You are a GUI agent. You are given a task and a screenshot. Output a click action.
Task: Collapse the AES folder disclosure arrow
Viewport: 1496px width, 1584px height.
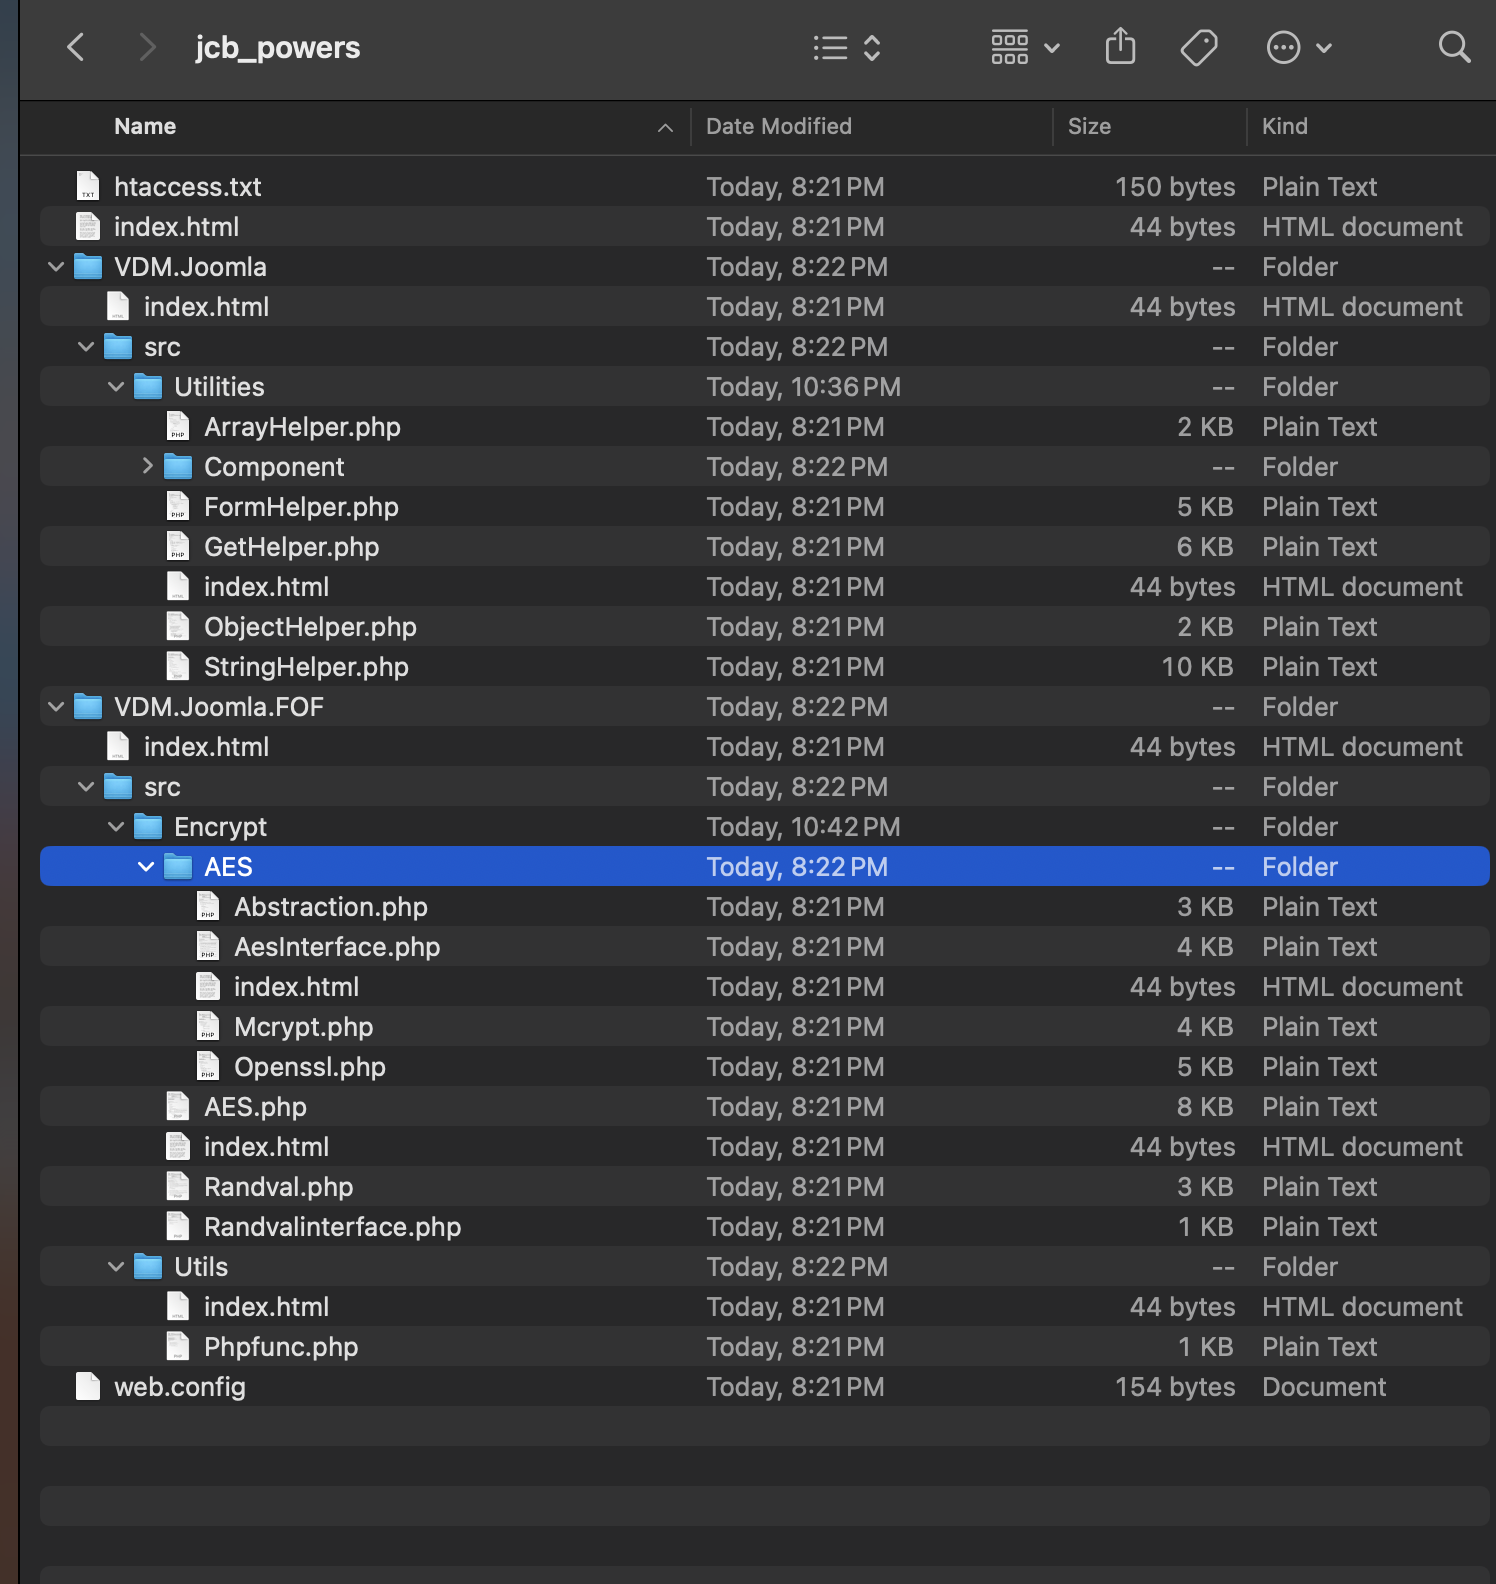tap(146, 867)
